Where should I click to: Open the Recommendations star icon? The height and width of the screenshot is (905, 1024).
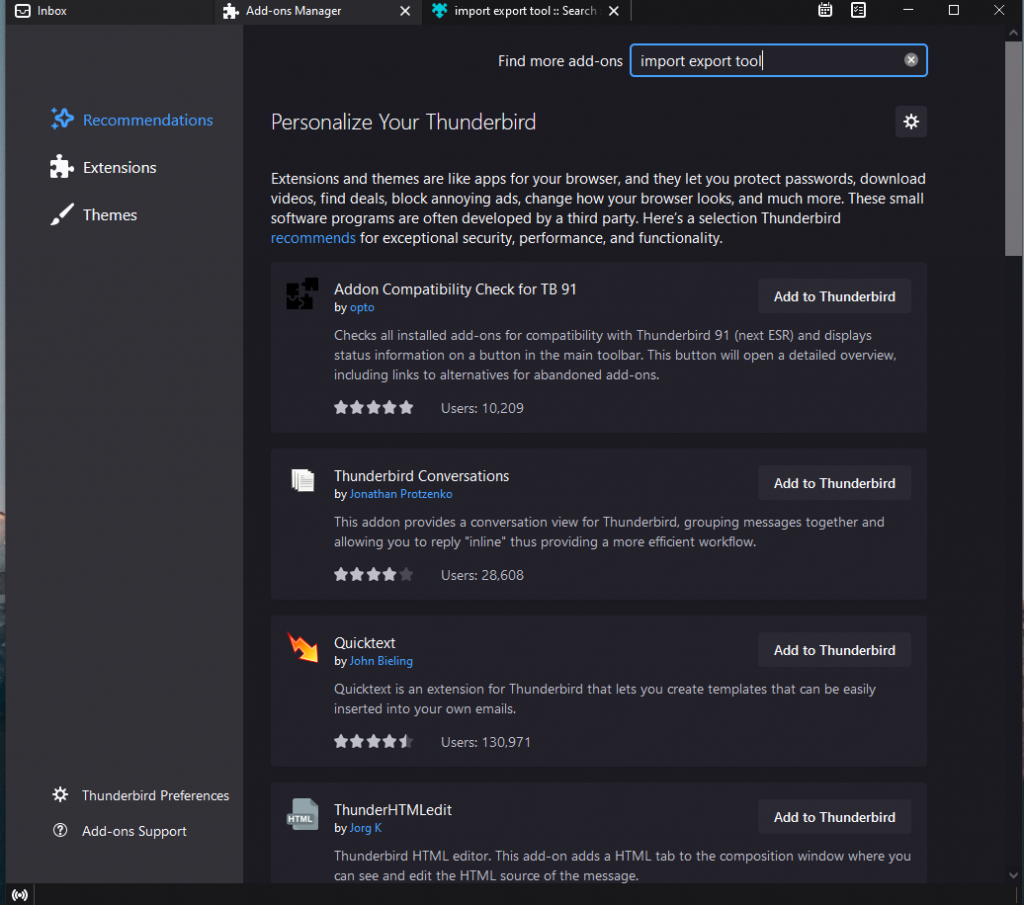(x=62, y=119)
